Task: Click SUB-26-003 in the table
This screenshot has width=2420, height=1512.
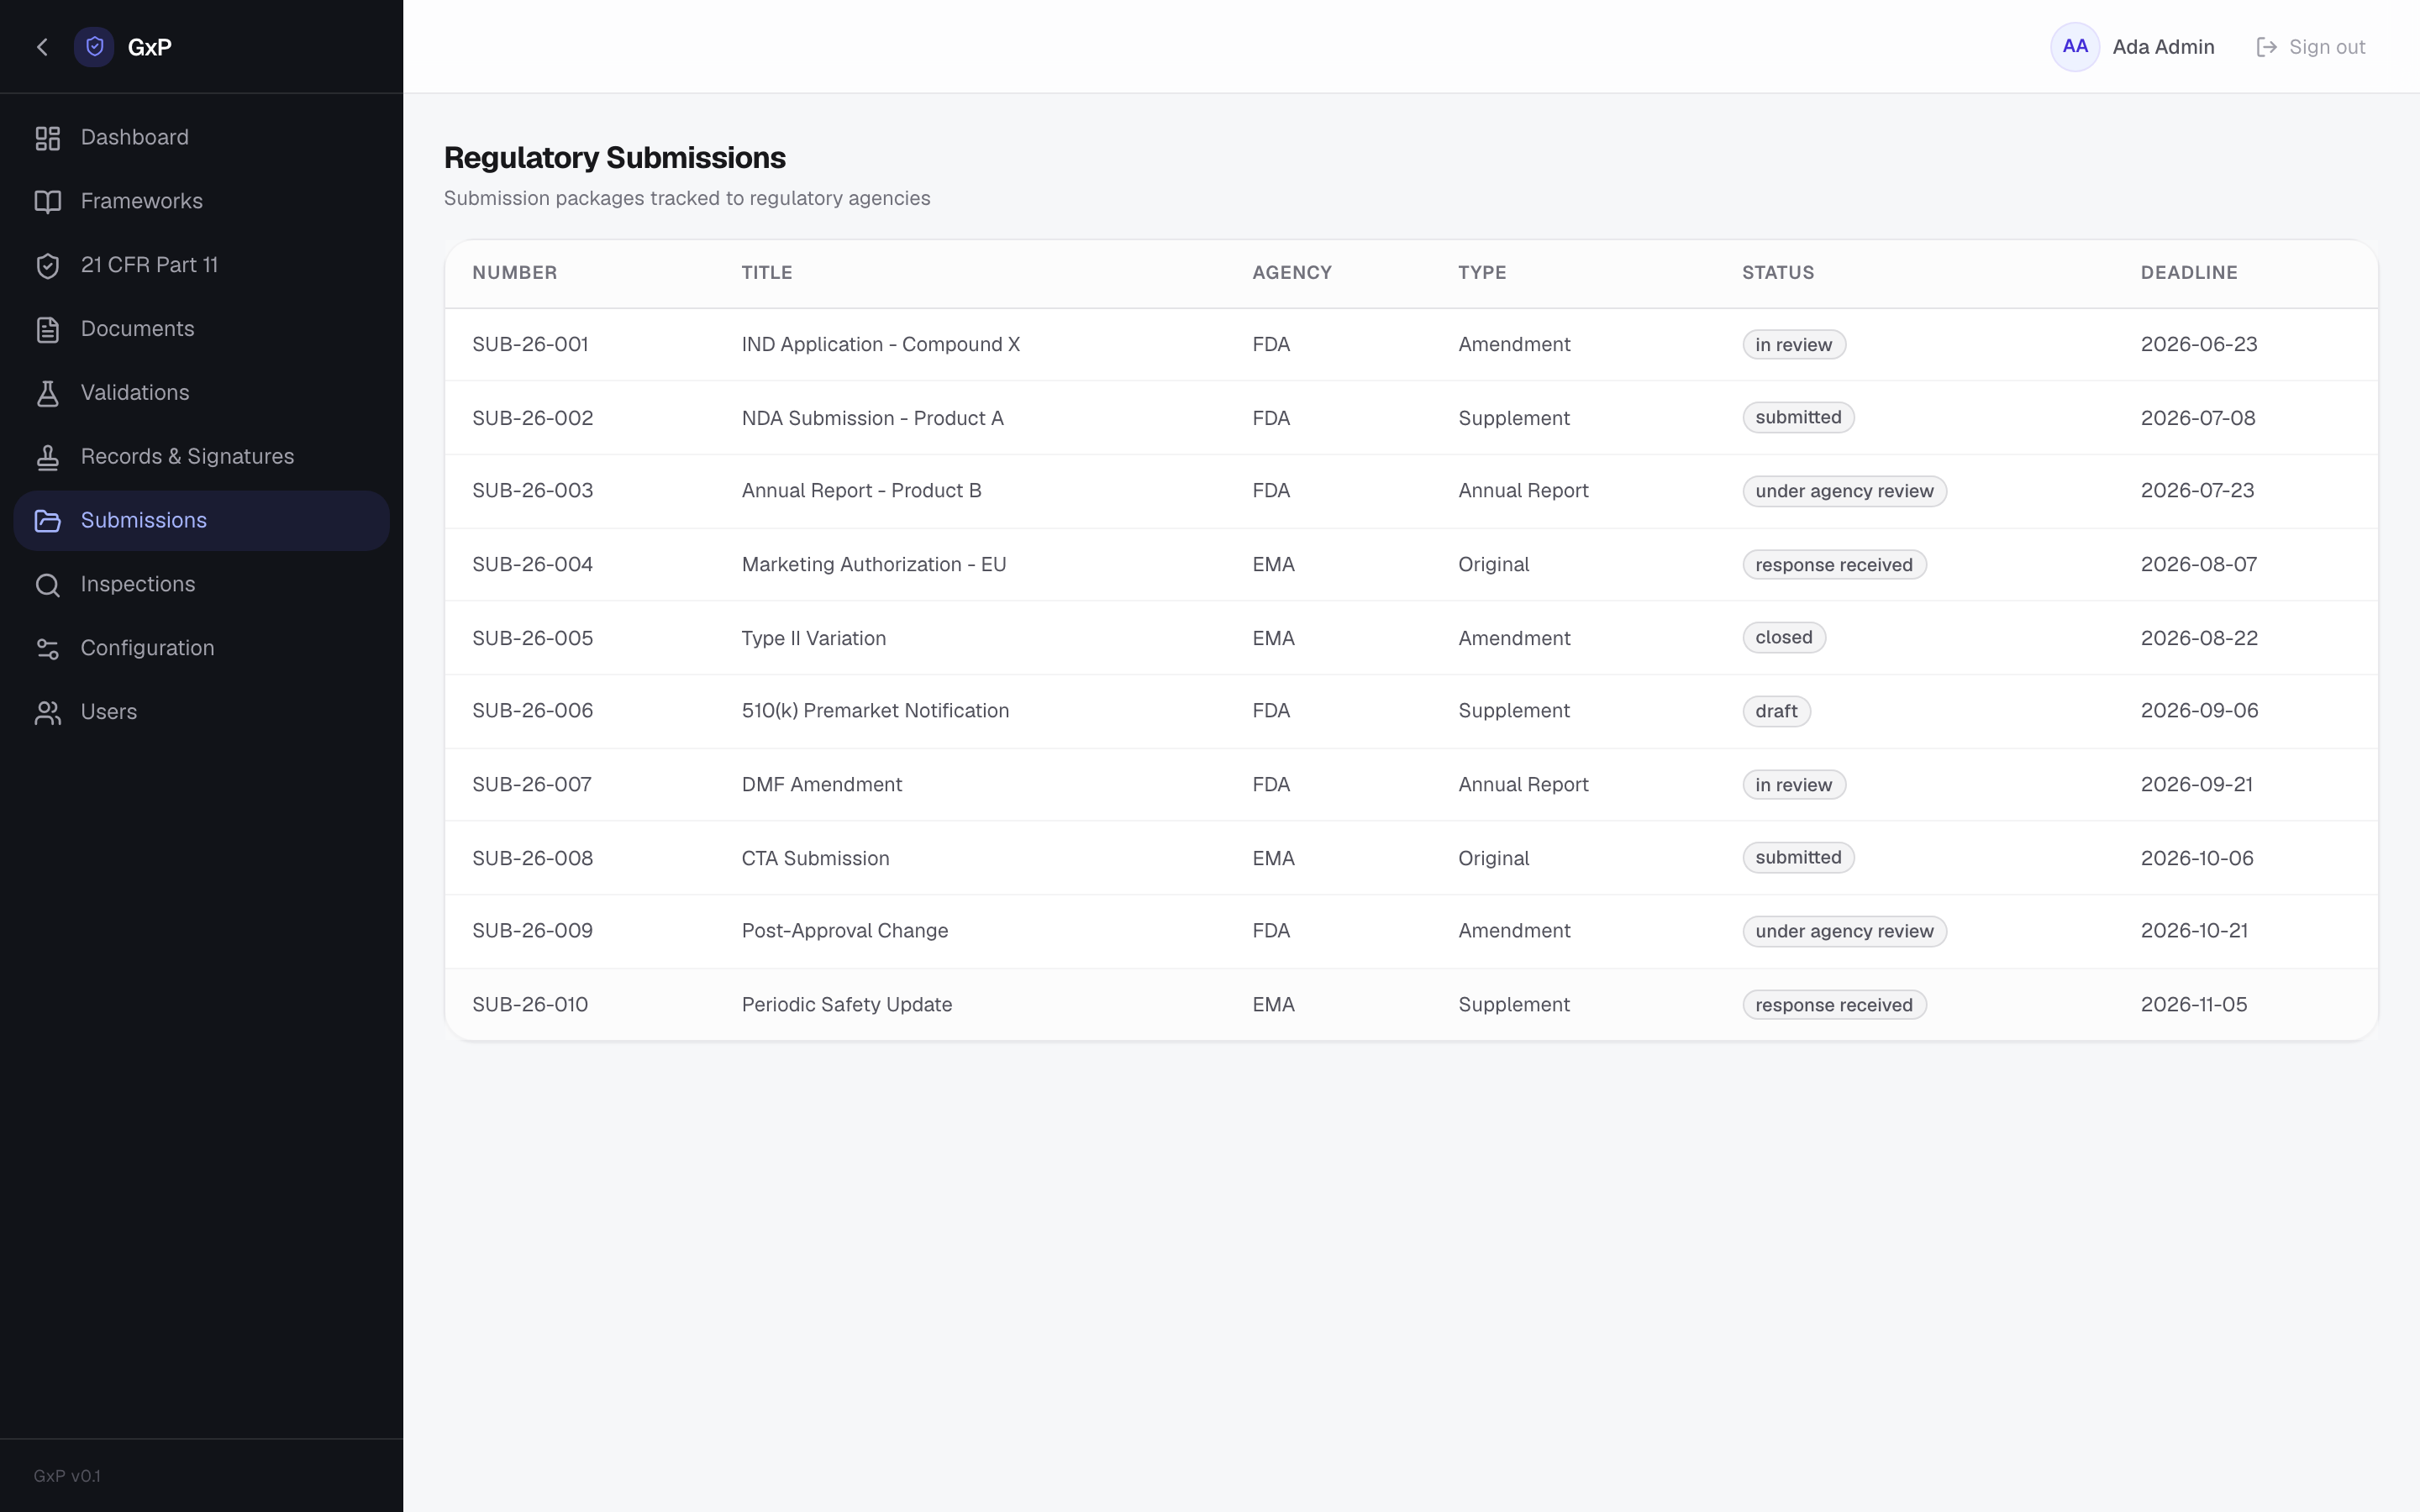Action: [532, 491]
